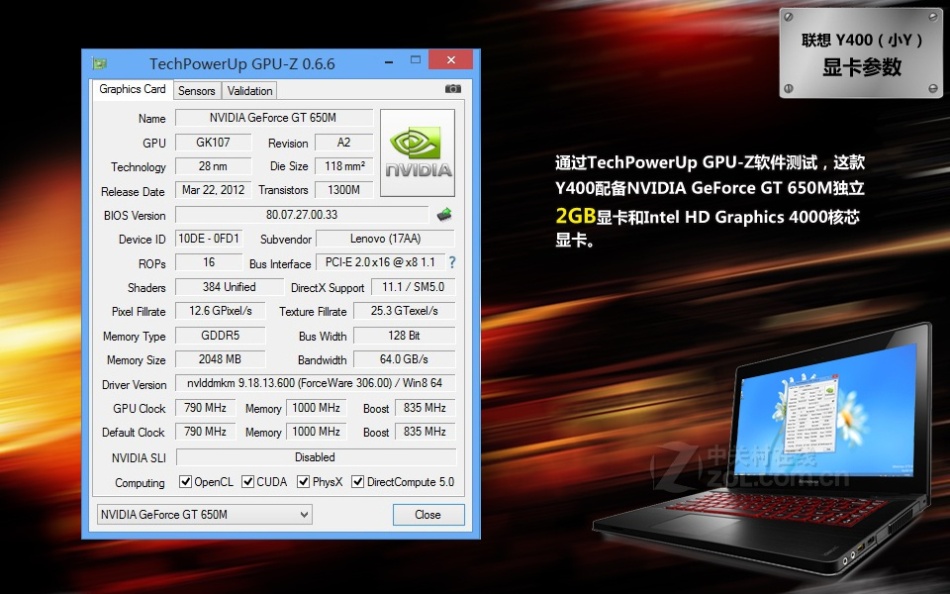Click the Bus Interface question mark icon

coord(452,262)
